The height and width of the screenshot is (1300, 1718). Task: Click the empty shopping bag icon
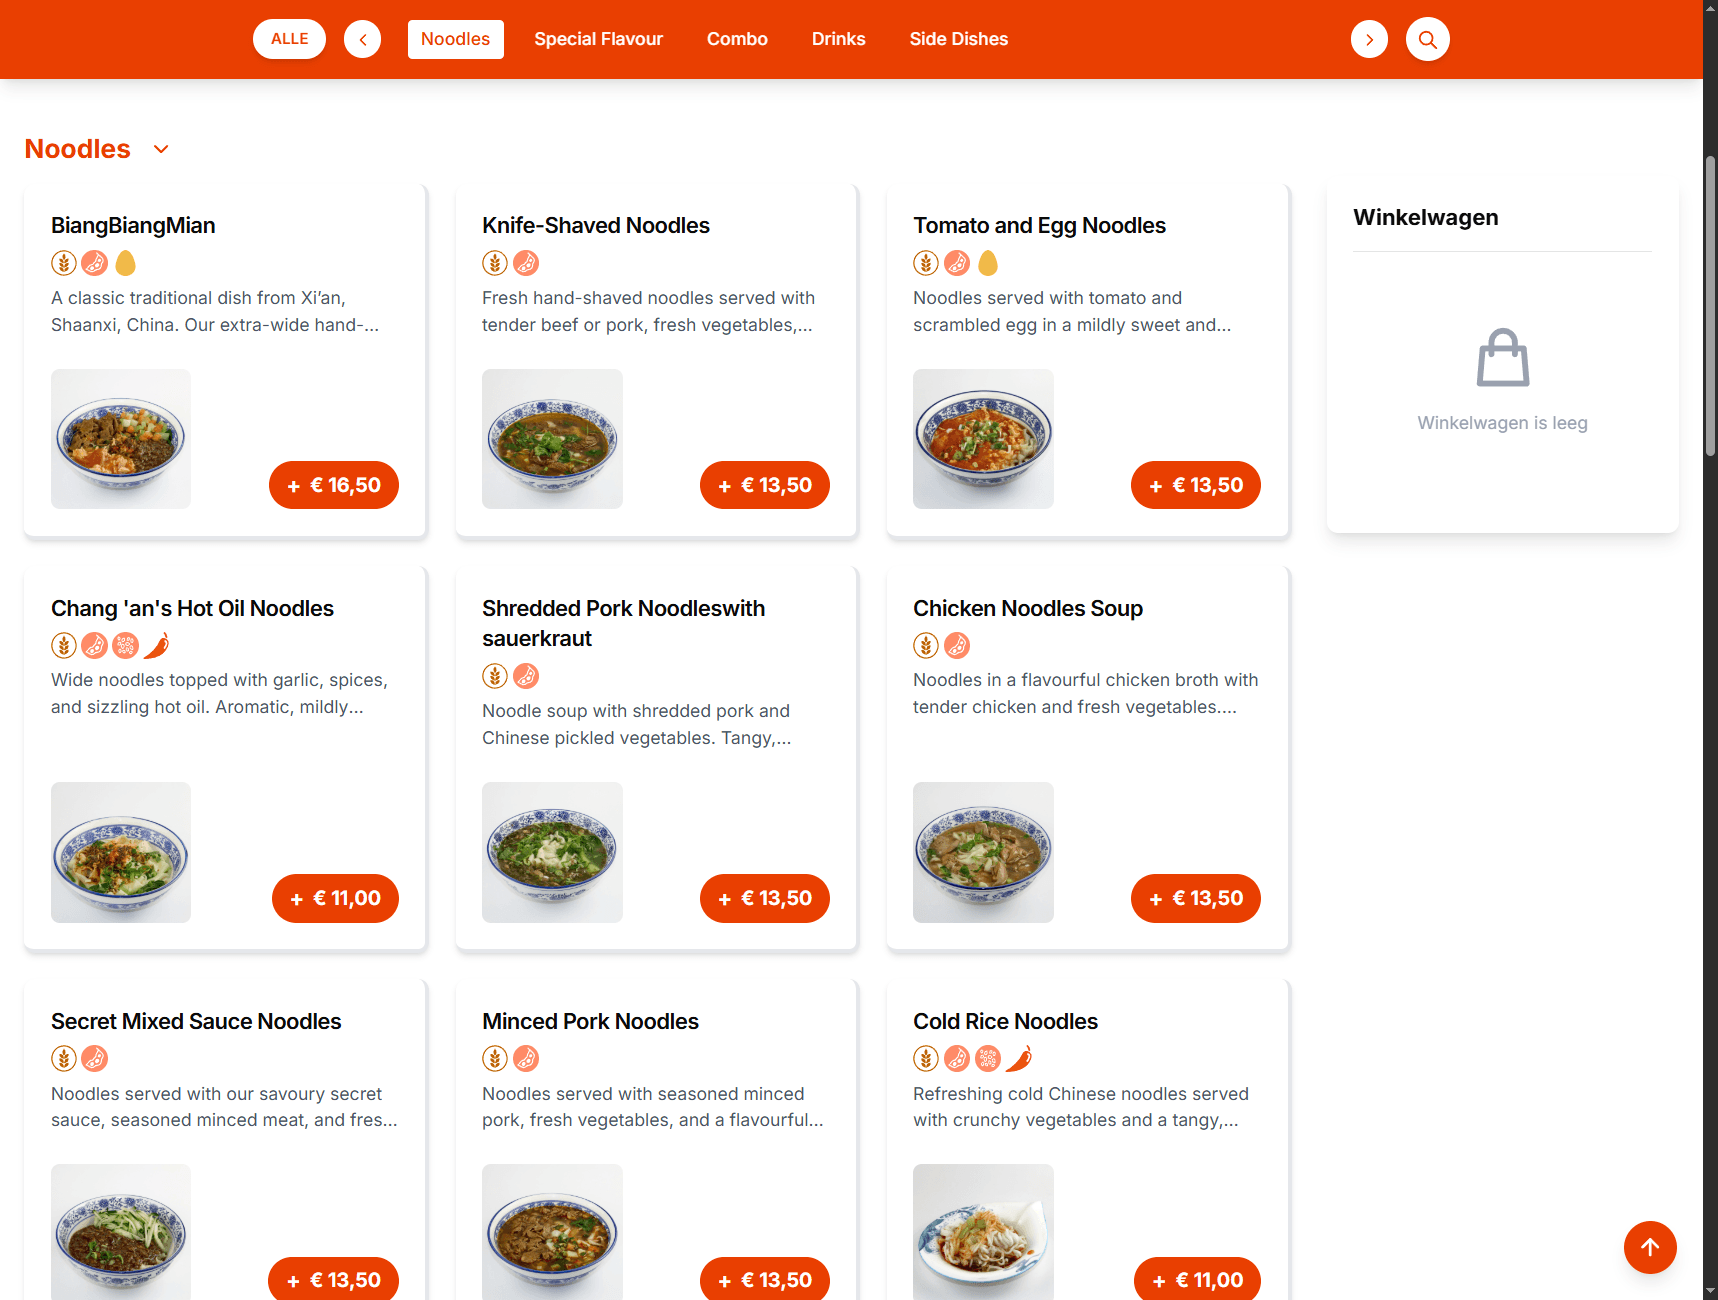pyautogui.click(x=1502, y=357)
